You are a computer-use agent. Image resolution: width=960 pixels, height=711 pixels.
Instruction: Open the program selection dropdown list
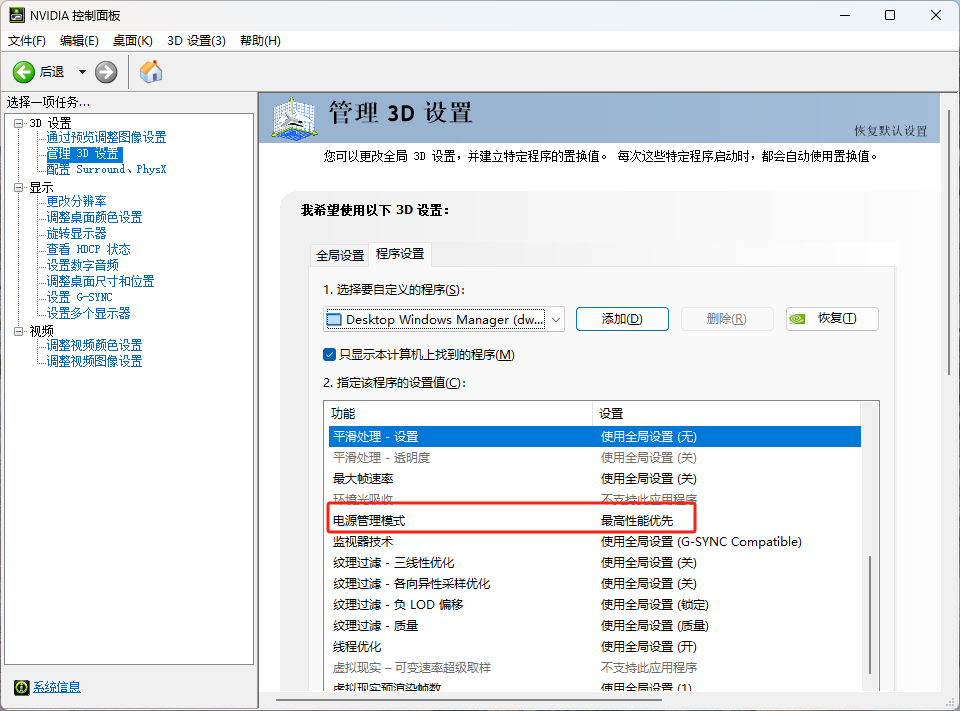click(x=556, y=320)
